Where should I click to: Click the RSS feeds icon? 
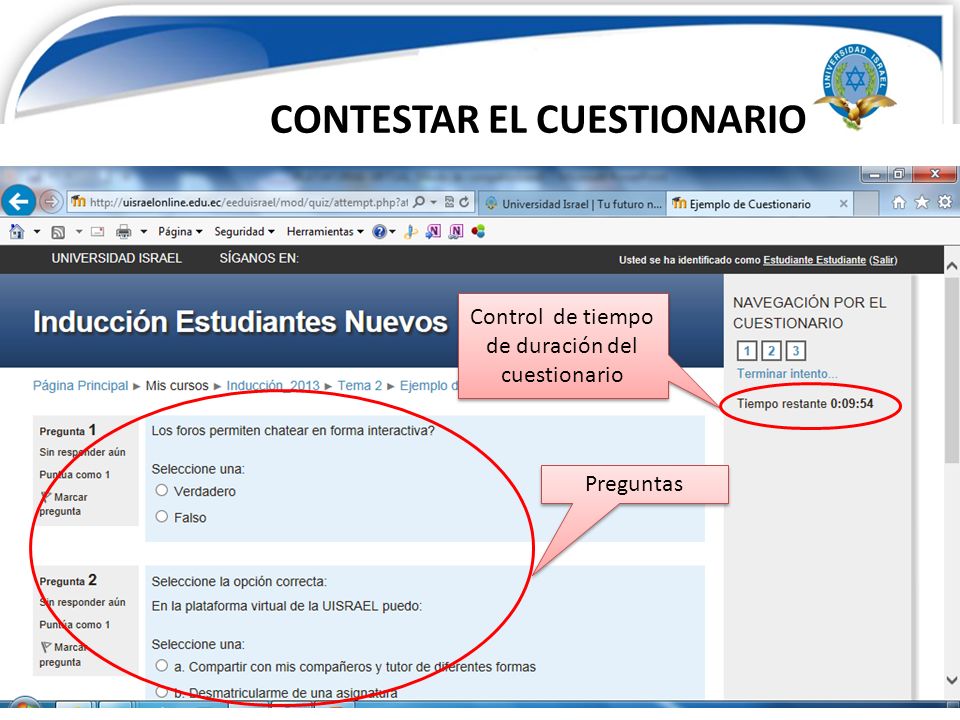coord(58,232)
